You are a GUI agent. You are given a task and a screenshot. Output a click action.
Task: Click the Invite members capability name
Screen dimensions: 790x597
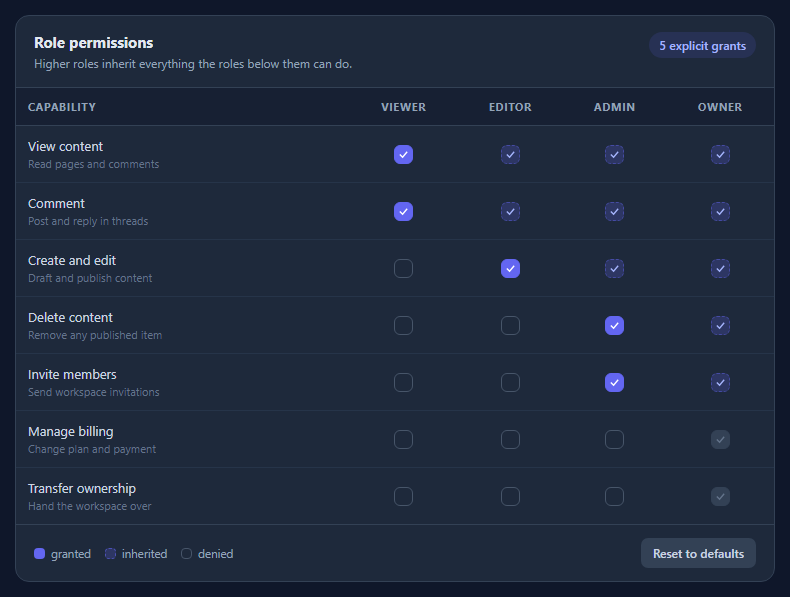(72, 374)
